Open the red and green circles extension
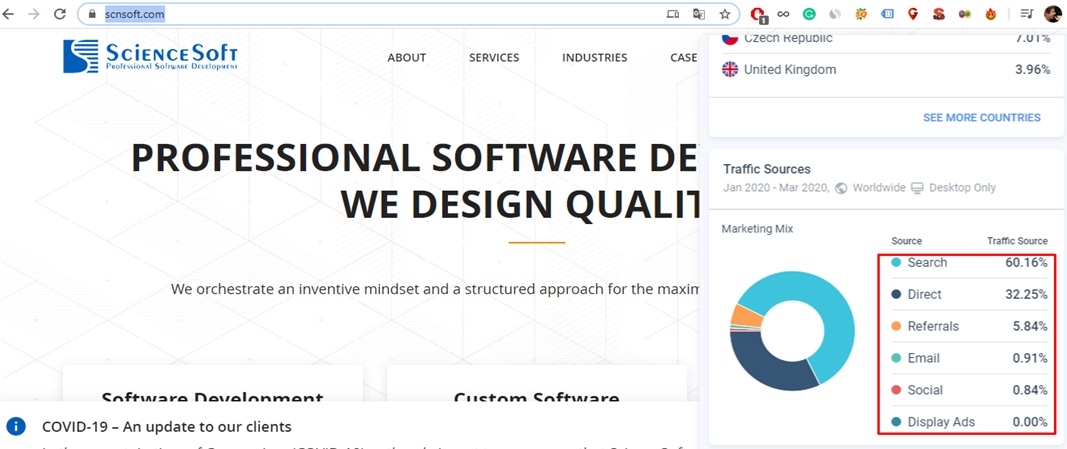Screen dimensions: 1067x449 click(964, 14)
